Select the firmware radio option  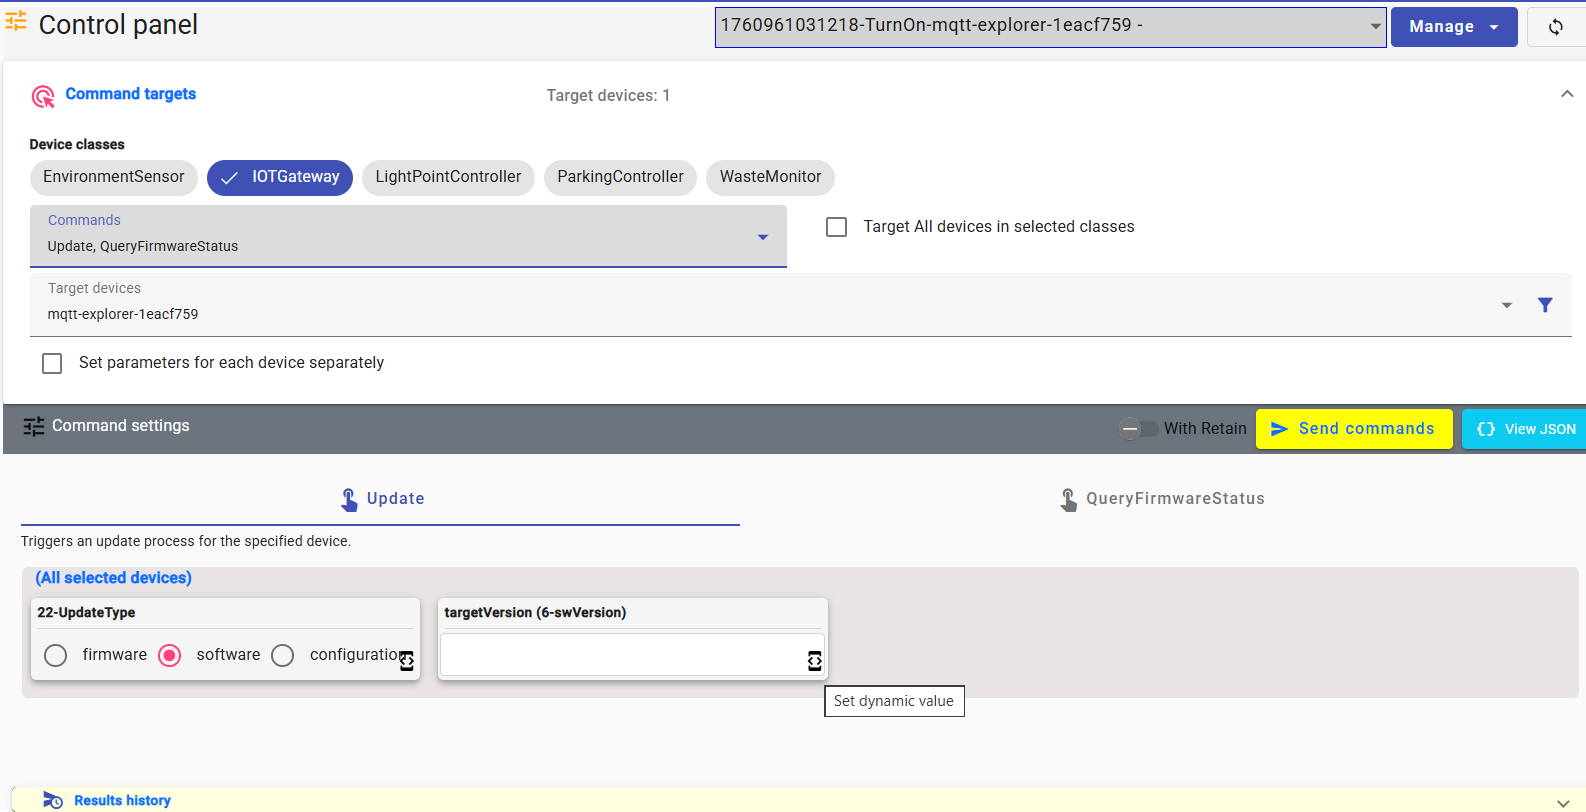[56, 655]
